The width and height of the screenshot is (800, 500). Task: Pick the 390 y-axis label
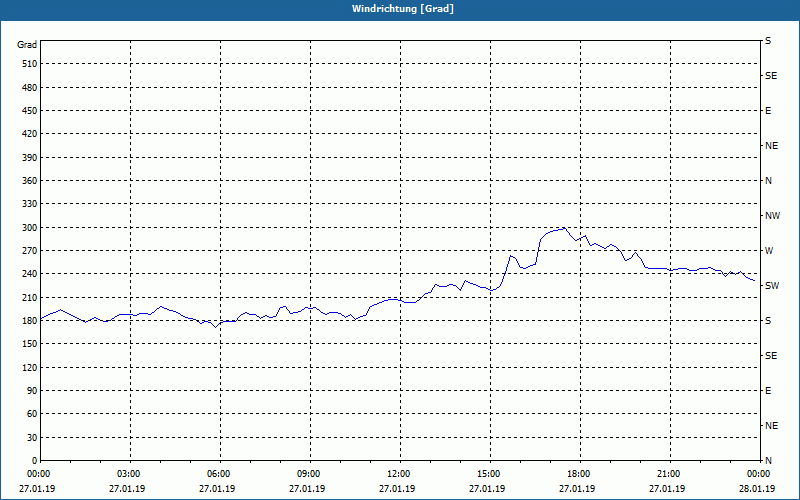click(30, 158)
